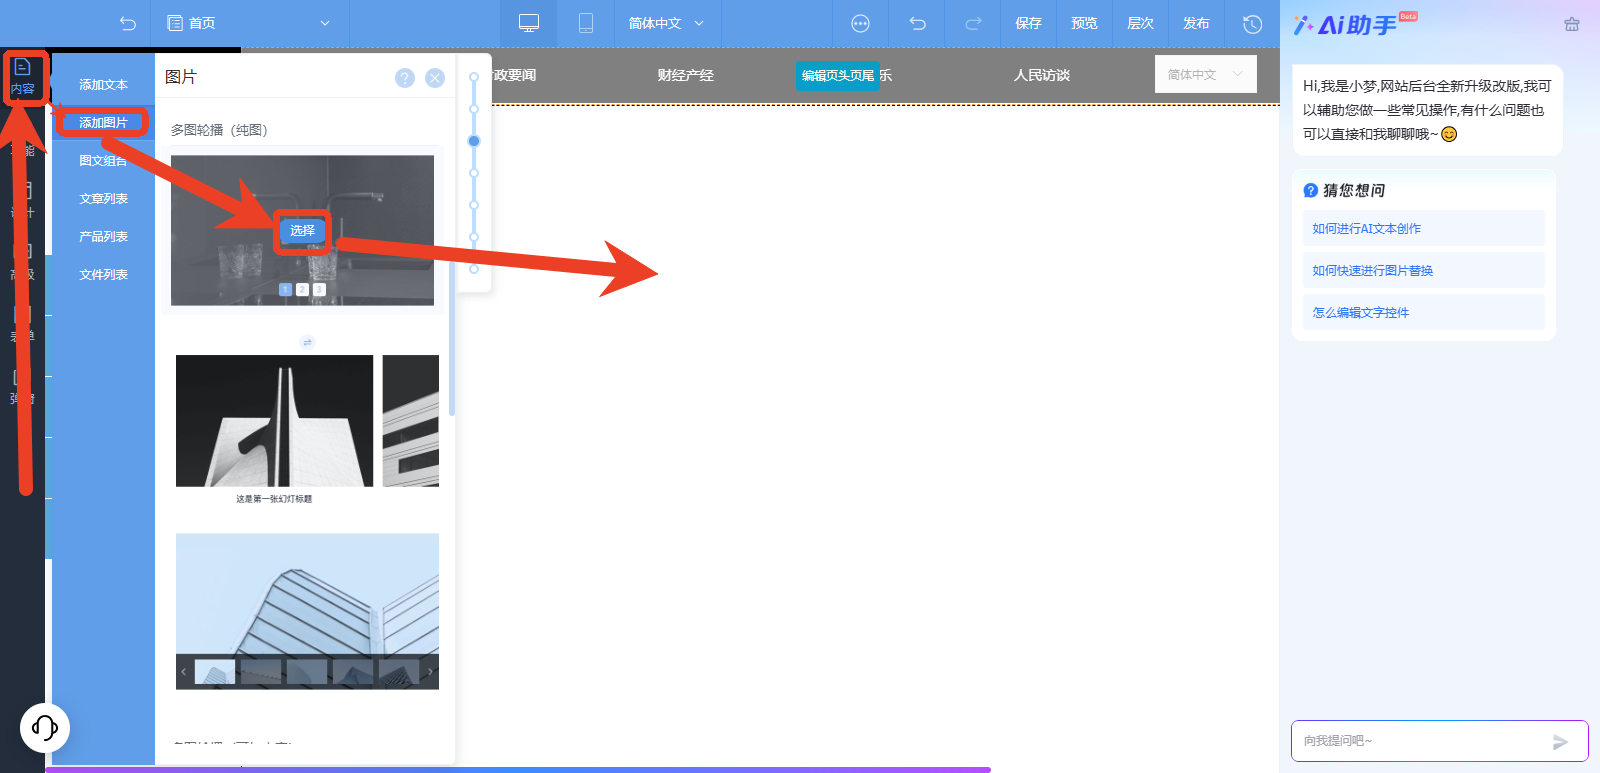Screen dimensions: 1600x773
Task: Click the next arrow on the thumbnail strip
Action: click(x=431, y=672)
